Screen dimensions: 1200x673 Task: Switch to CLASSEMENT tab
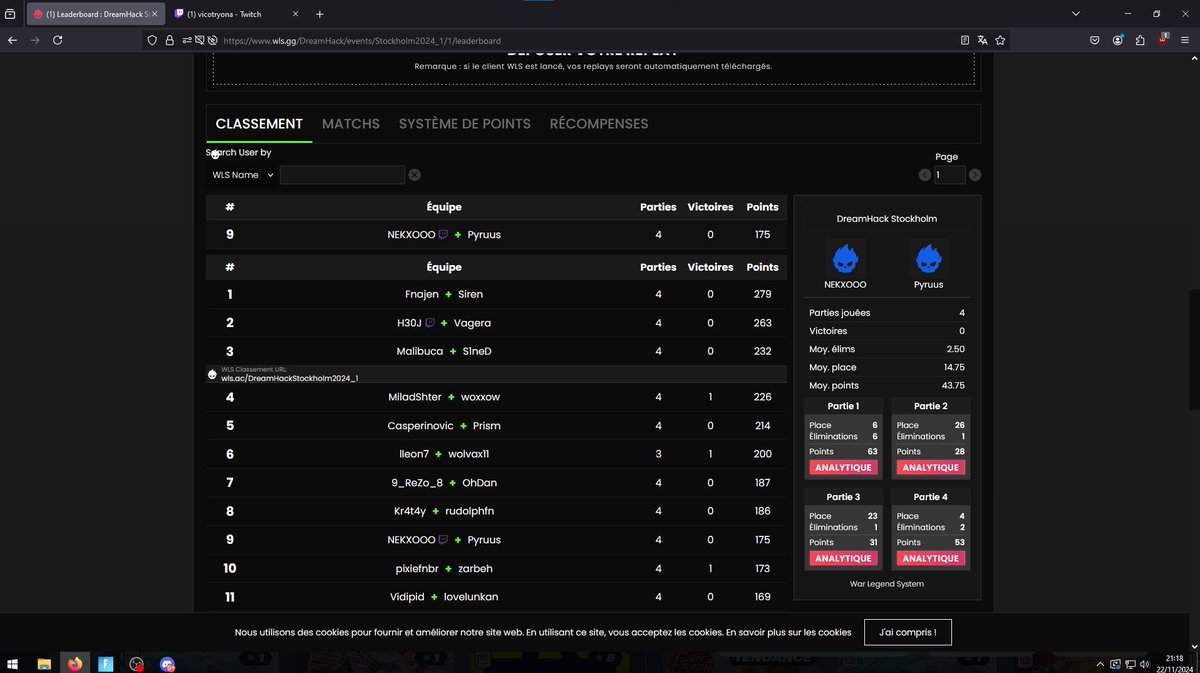tap(259, 124)
